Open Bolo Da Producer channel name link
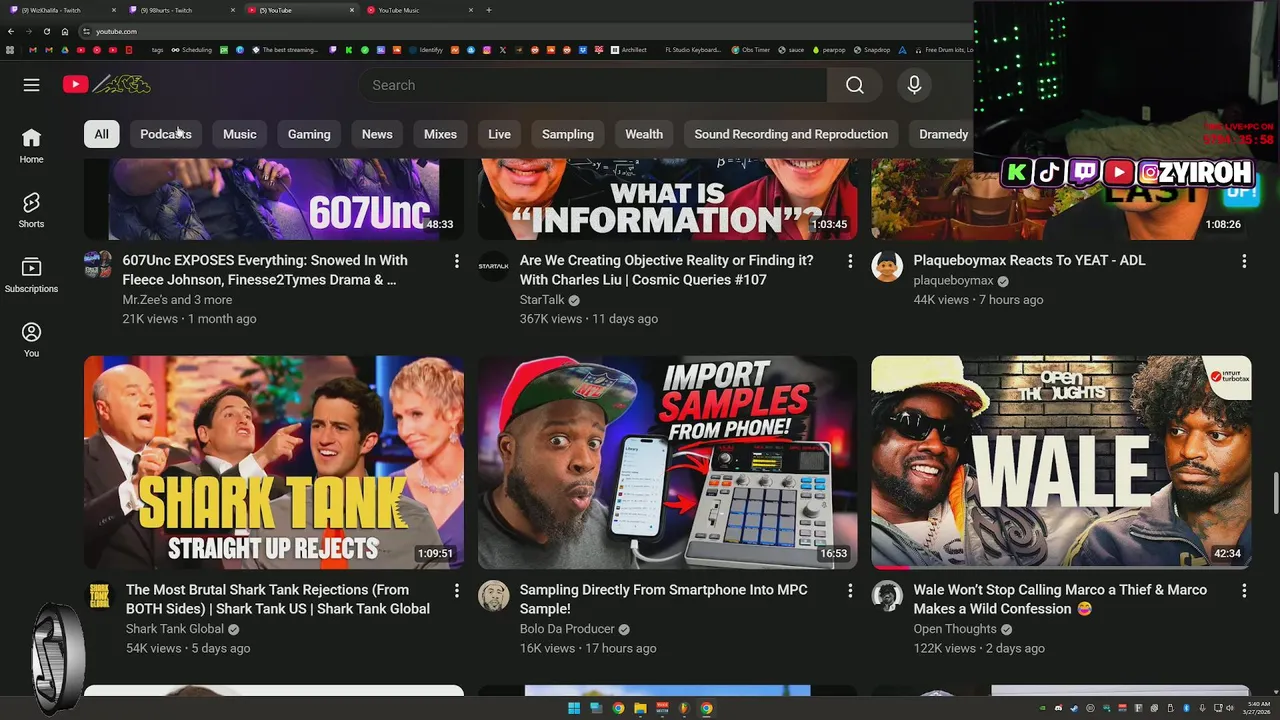The width and height of the screenshot is (1280, 720). (567, 629)
